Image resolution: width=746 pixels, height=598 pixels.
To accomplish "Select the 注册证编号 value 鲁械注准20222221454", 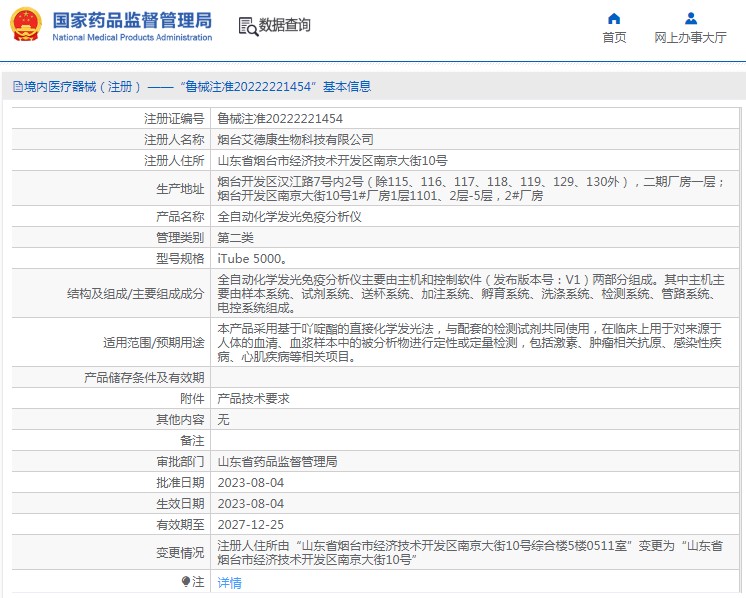I will tap(280, 118).
